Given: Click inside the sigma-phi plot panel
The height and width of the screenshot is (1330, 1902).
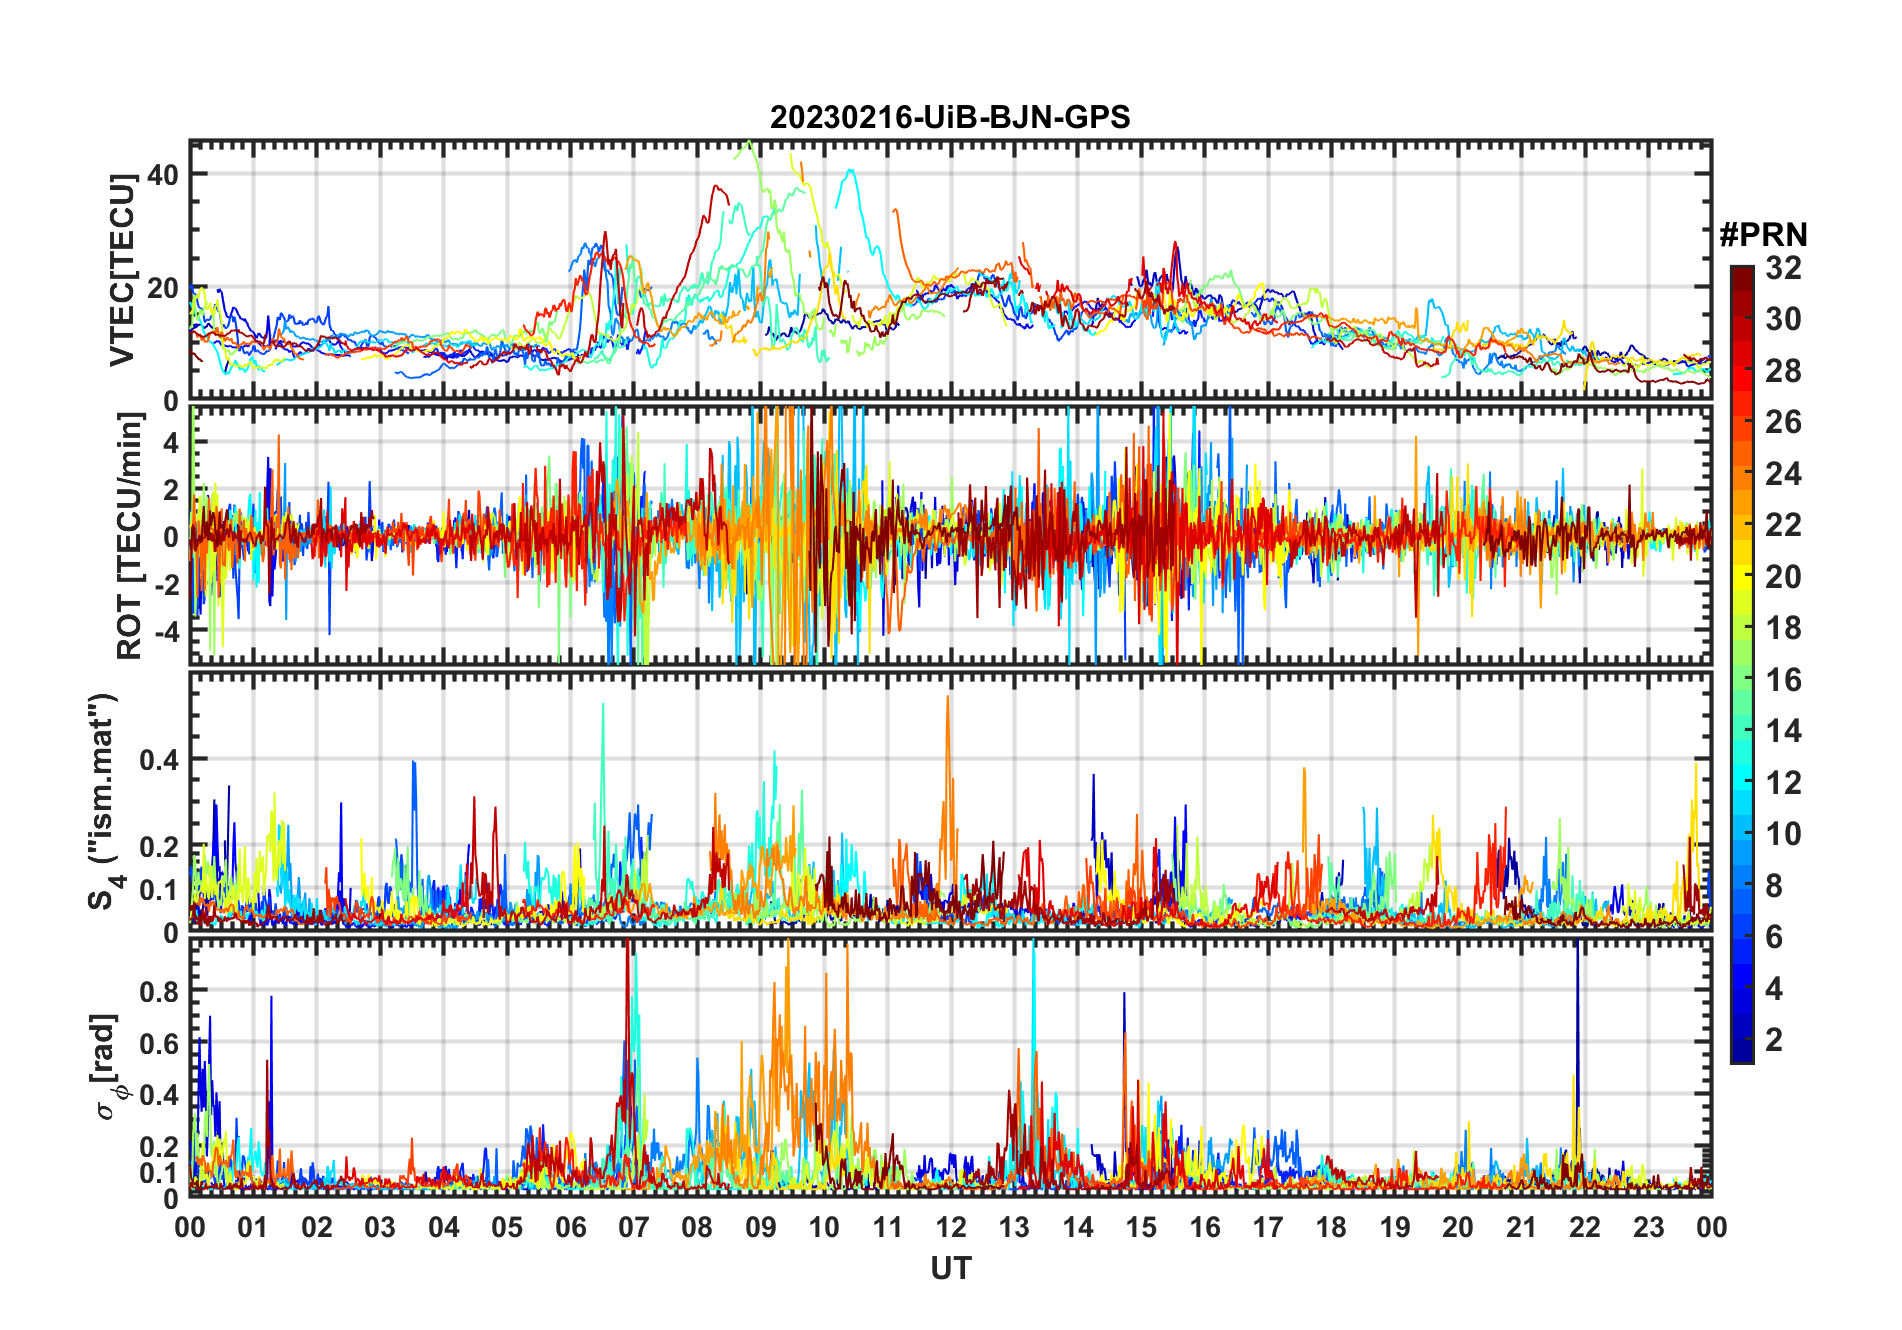Looking at the screenshot, I should (950, 1067).
